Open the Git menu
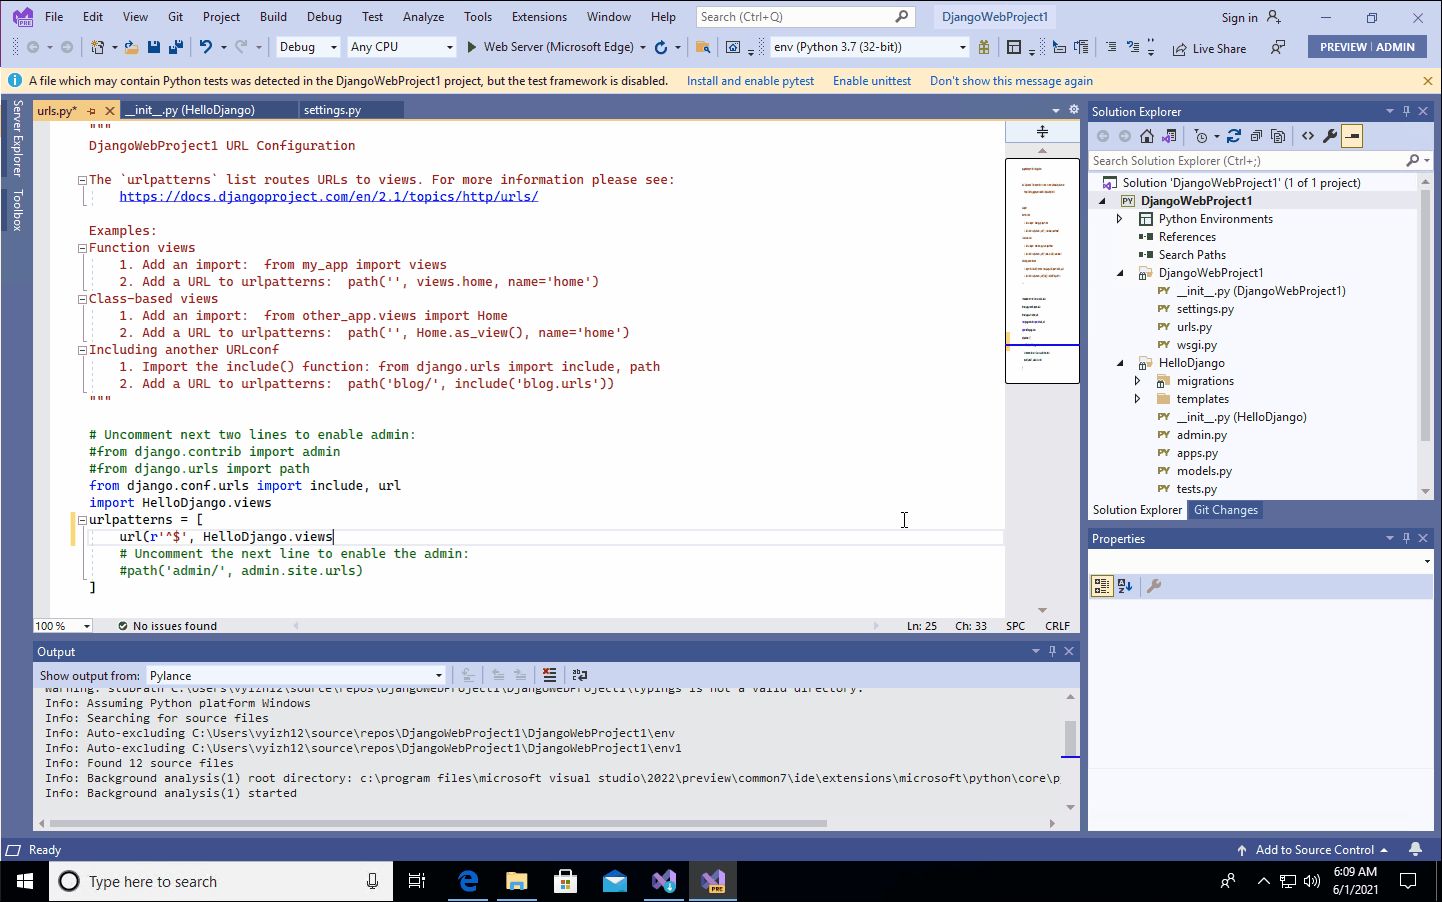1442x902 pixels. [x=177, y=16]
